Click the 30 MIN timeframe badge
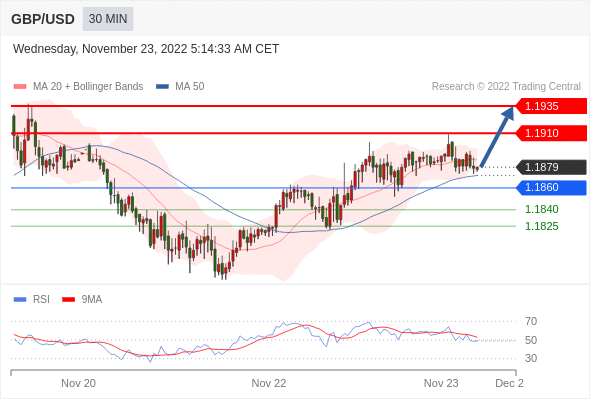 [108, 19]
